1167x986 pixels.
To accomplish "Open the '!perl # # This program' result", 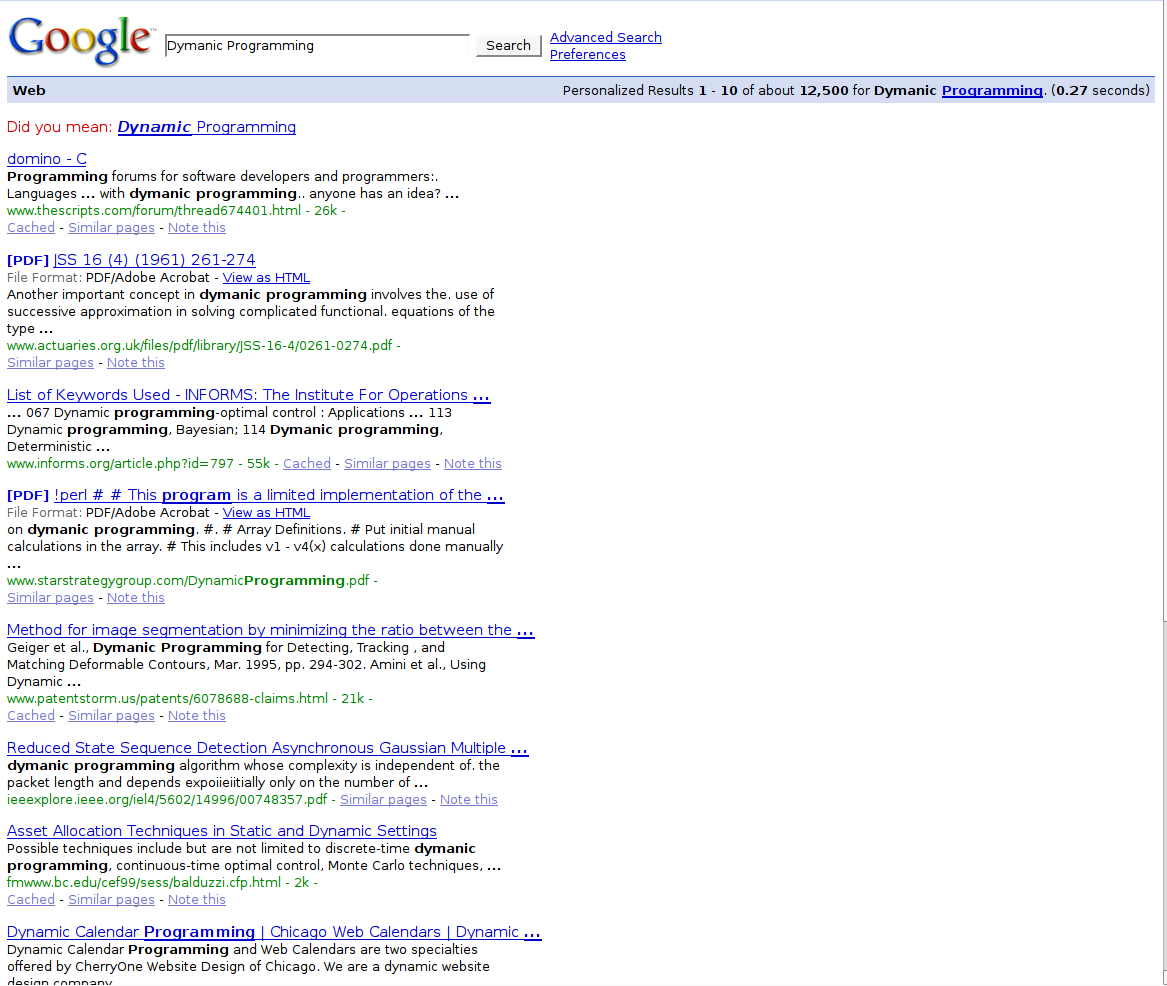I will point(279,495).
